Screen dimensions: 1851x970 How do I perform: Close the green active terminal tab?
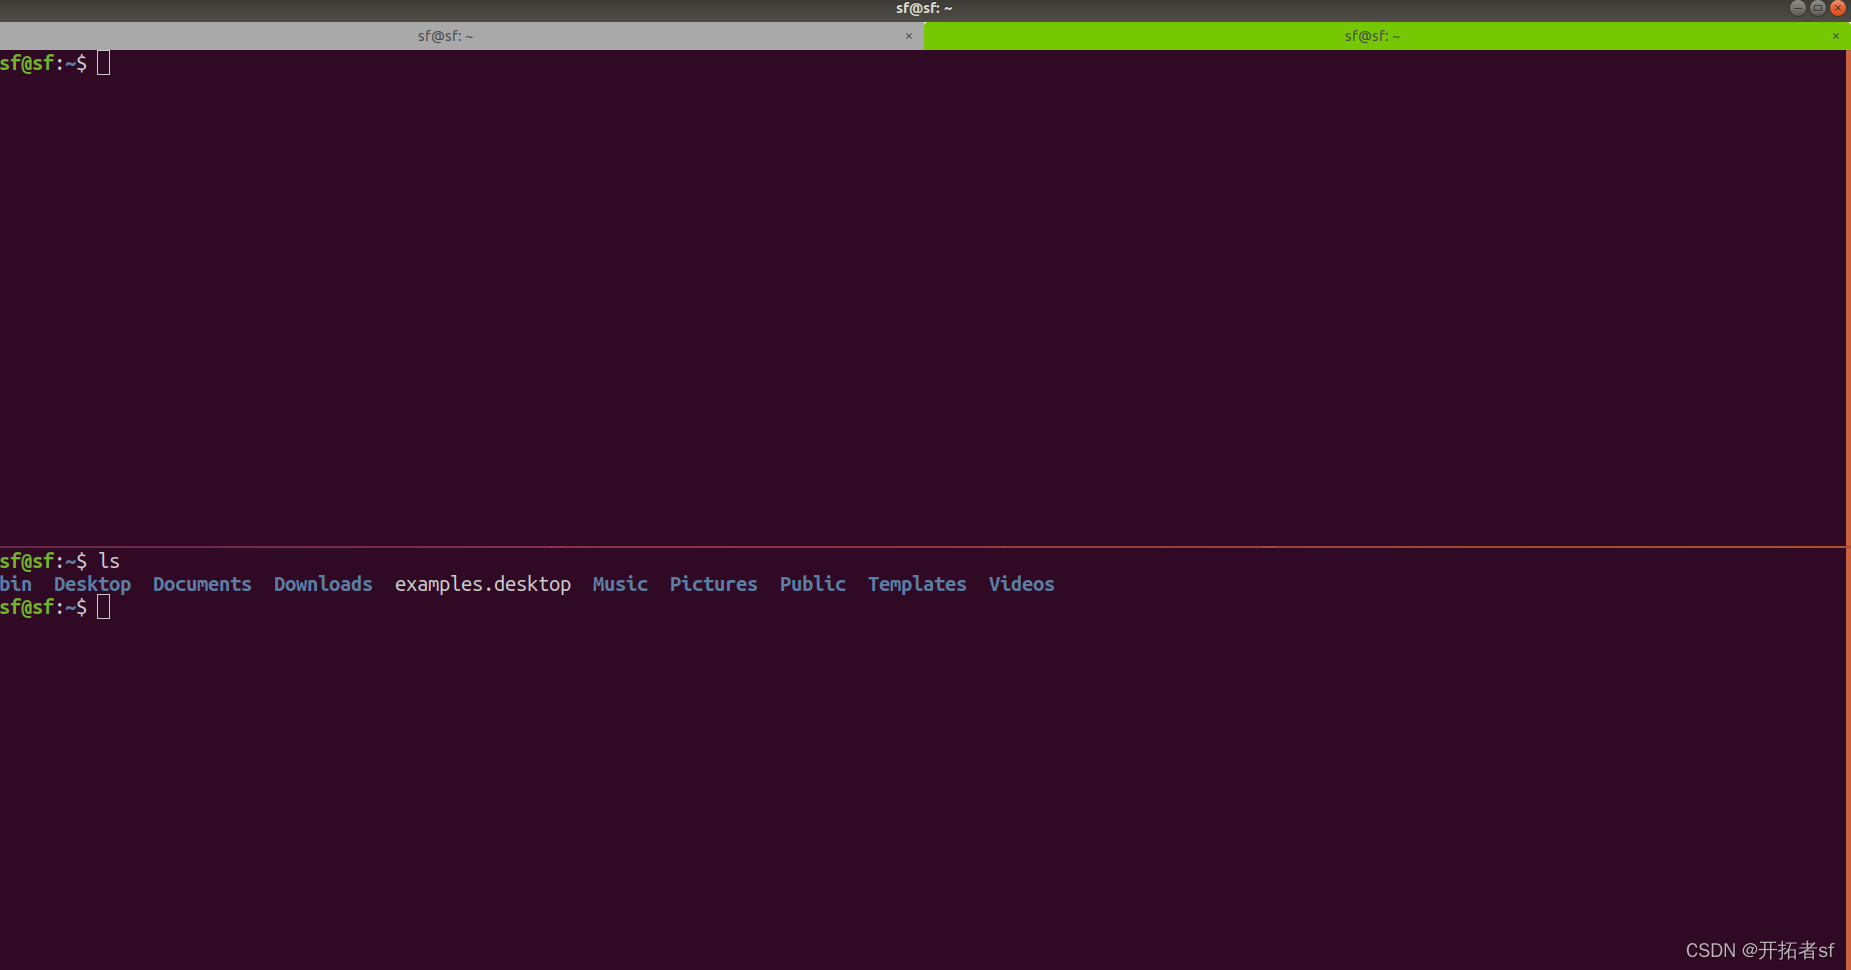1836,36
